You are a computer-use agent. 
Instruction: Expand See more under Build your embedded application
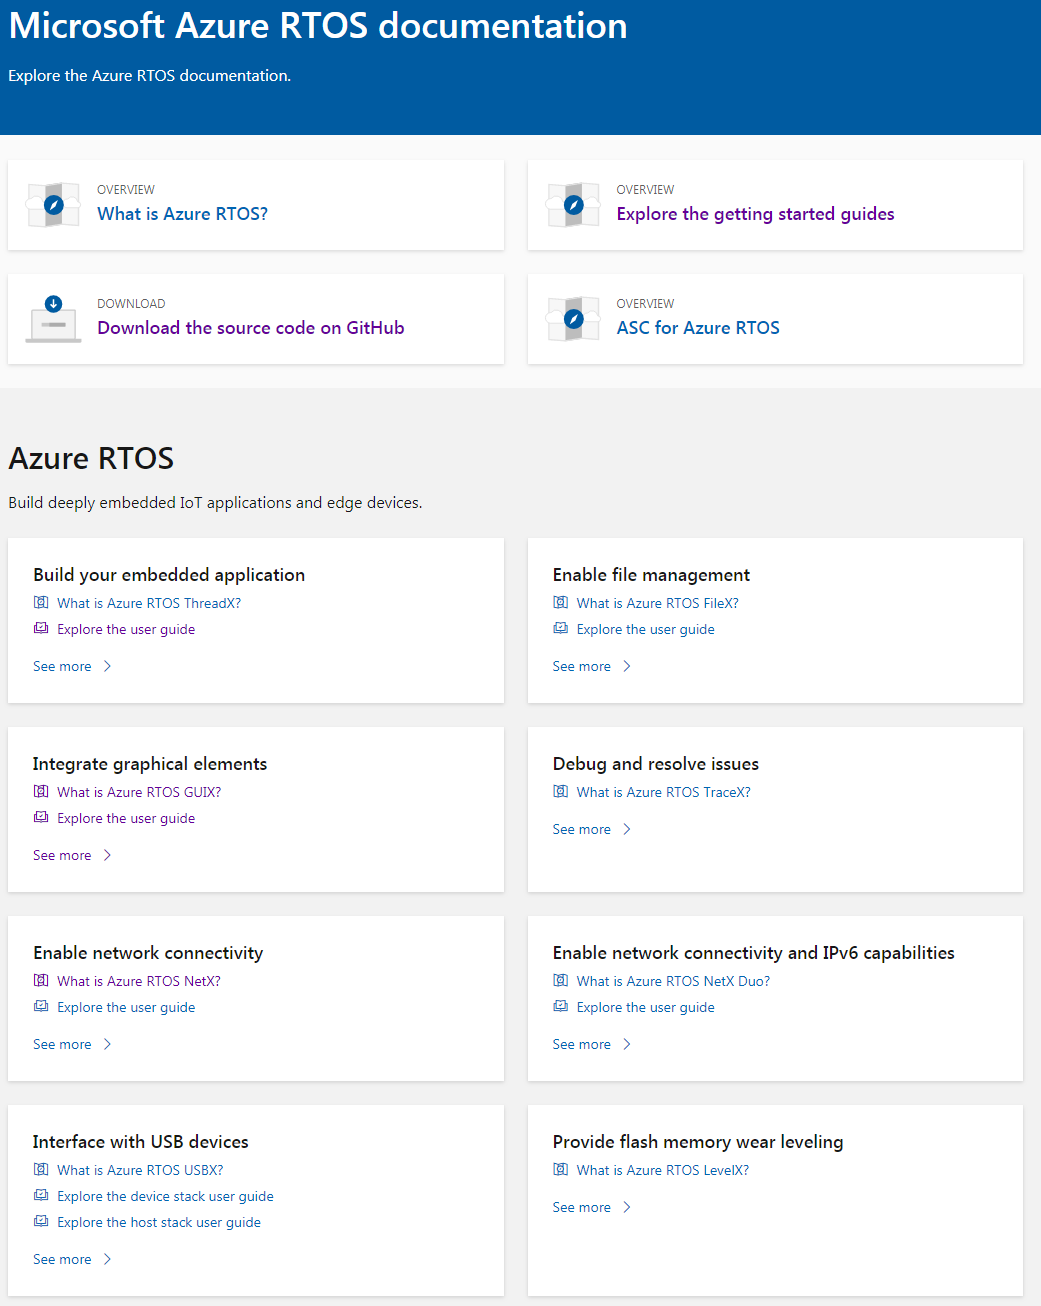pyautogui.click(x=72, y=667)
